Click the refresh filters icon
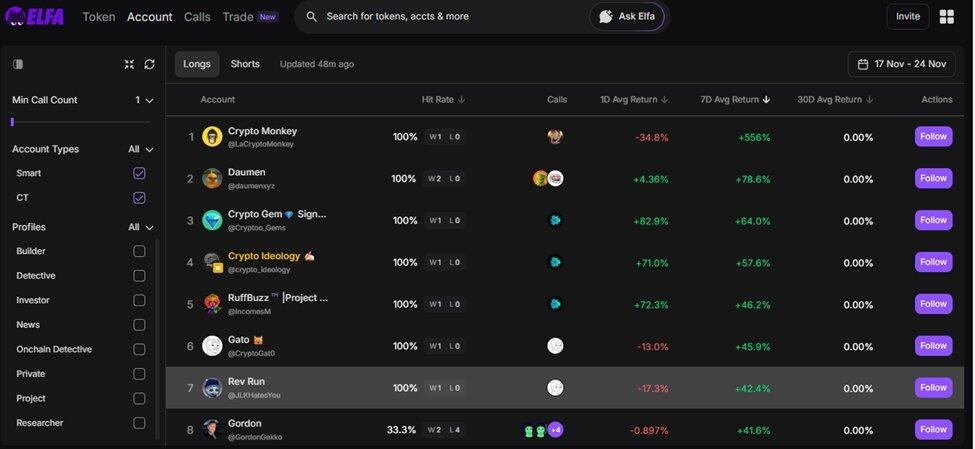The height and width of the screenshot is (449, 975). pyautogui.click(x=149, y=64)
